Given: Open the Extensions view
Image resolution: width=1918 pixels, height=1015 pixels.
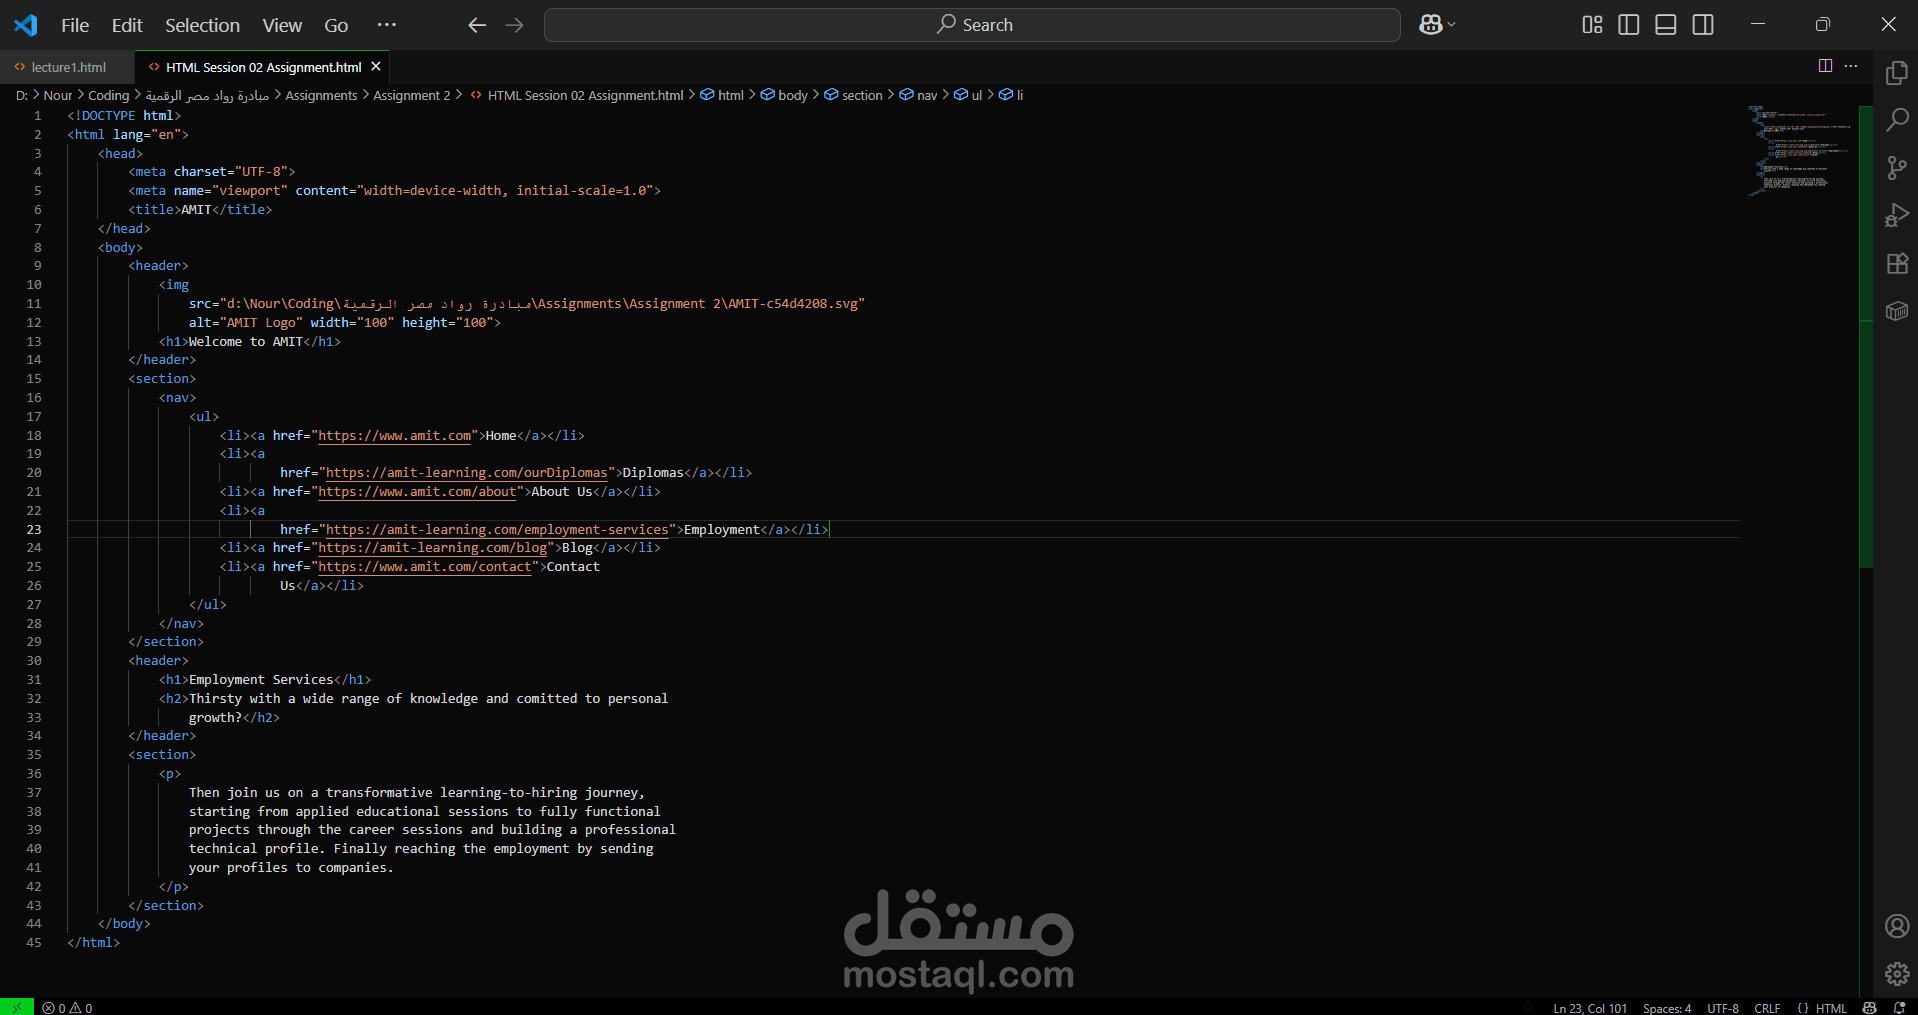Looking at the screenshot, I should (x=1896, y=263).
